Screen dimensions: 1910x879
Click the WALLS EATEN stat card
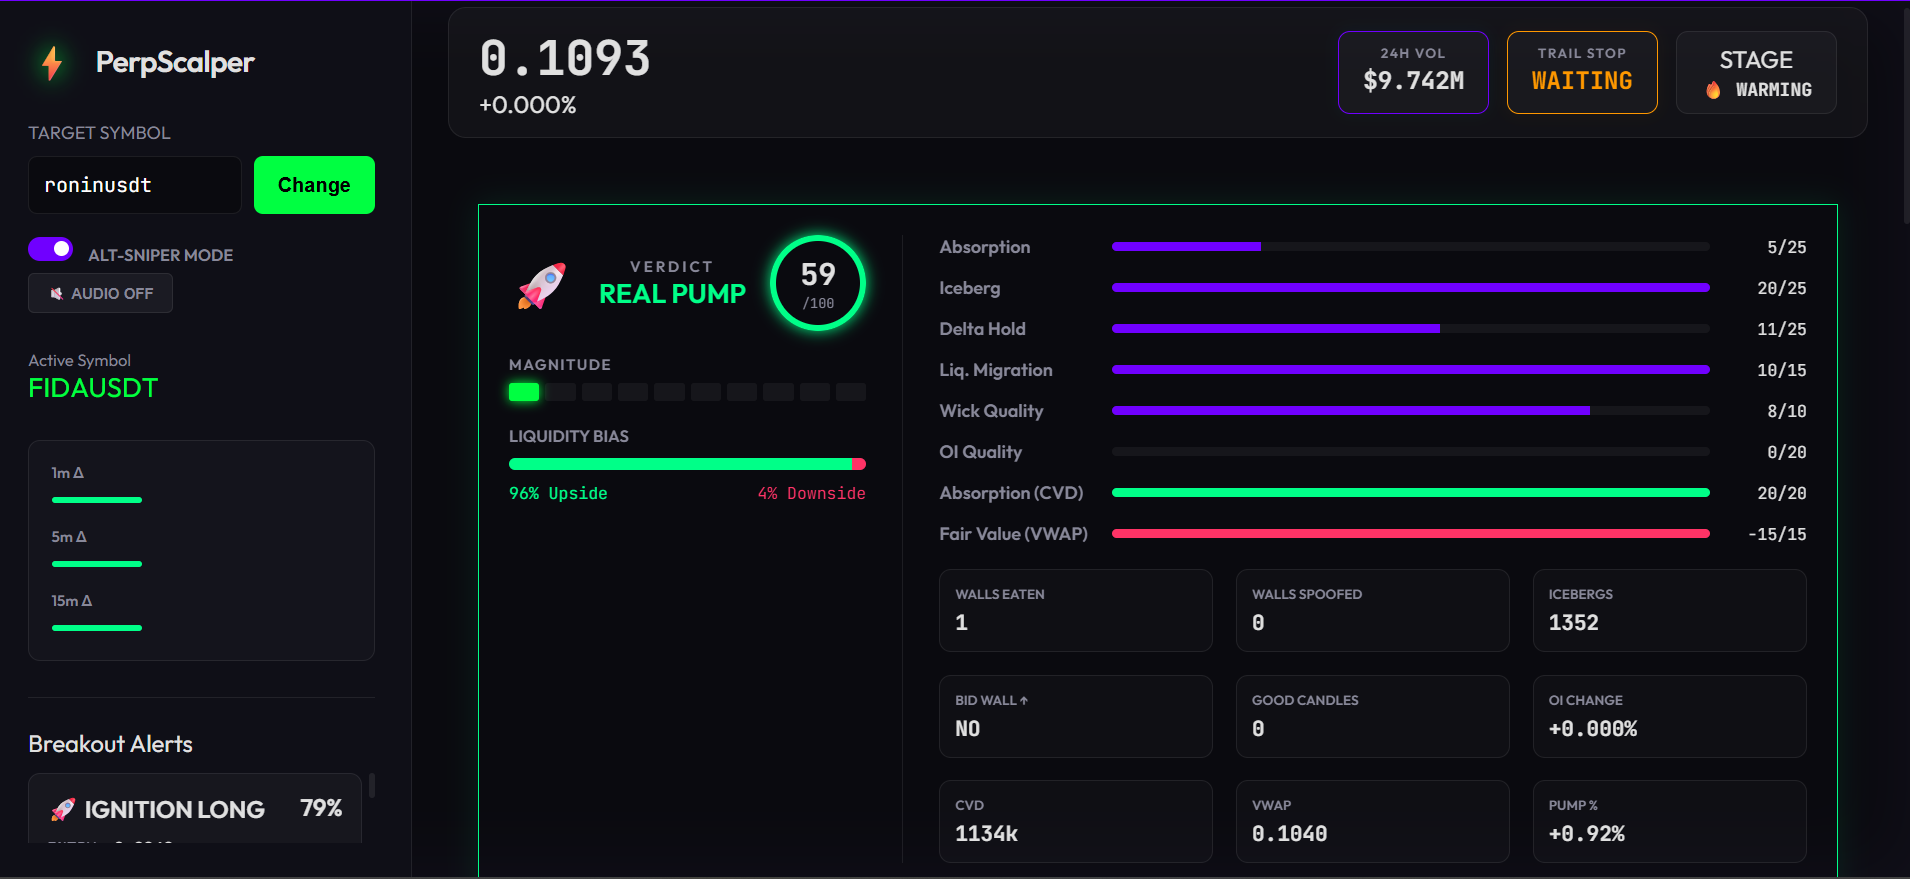click(x=1076, y=611)
